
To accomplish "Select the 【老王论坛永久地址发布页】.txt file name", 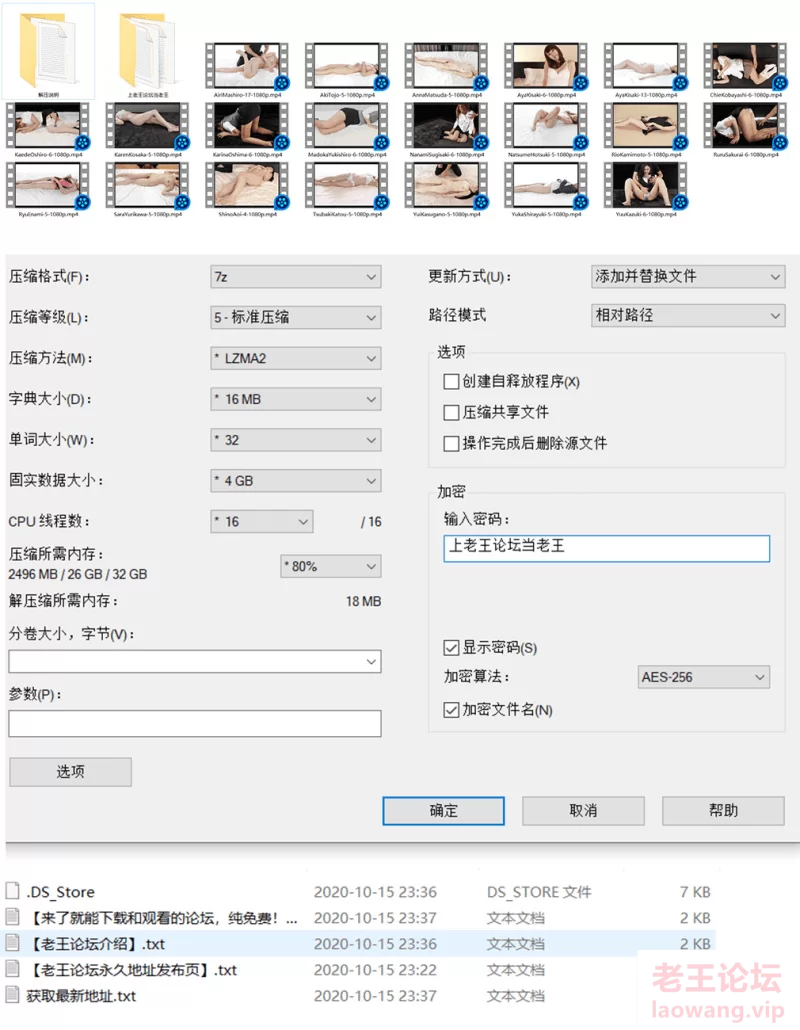I will coord(133,970).
